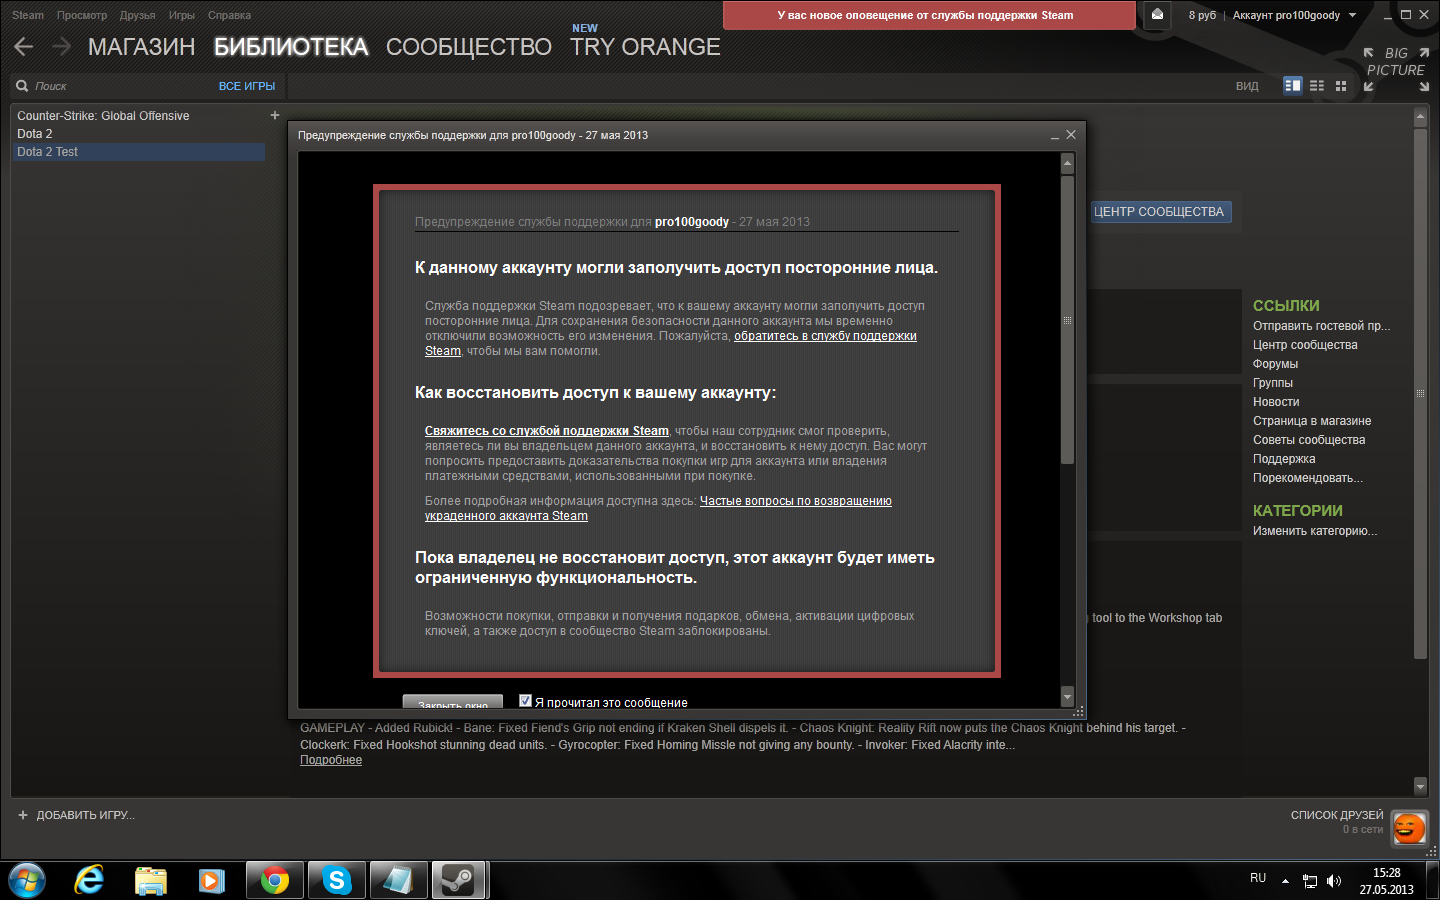Open 'Частые вопросы по возвращению' link

796,501
